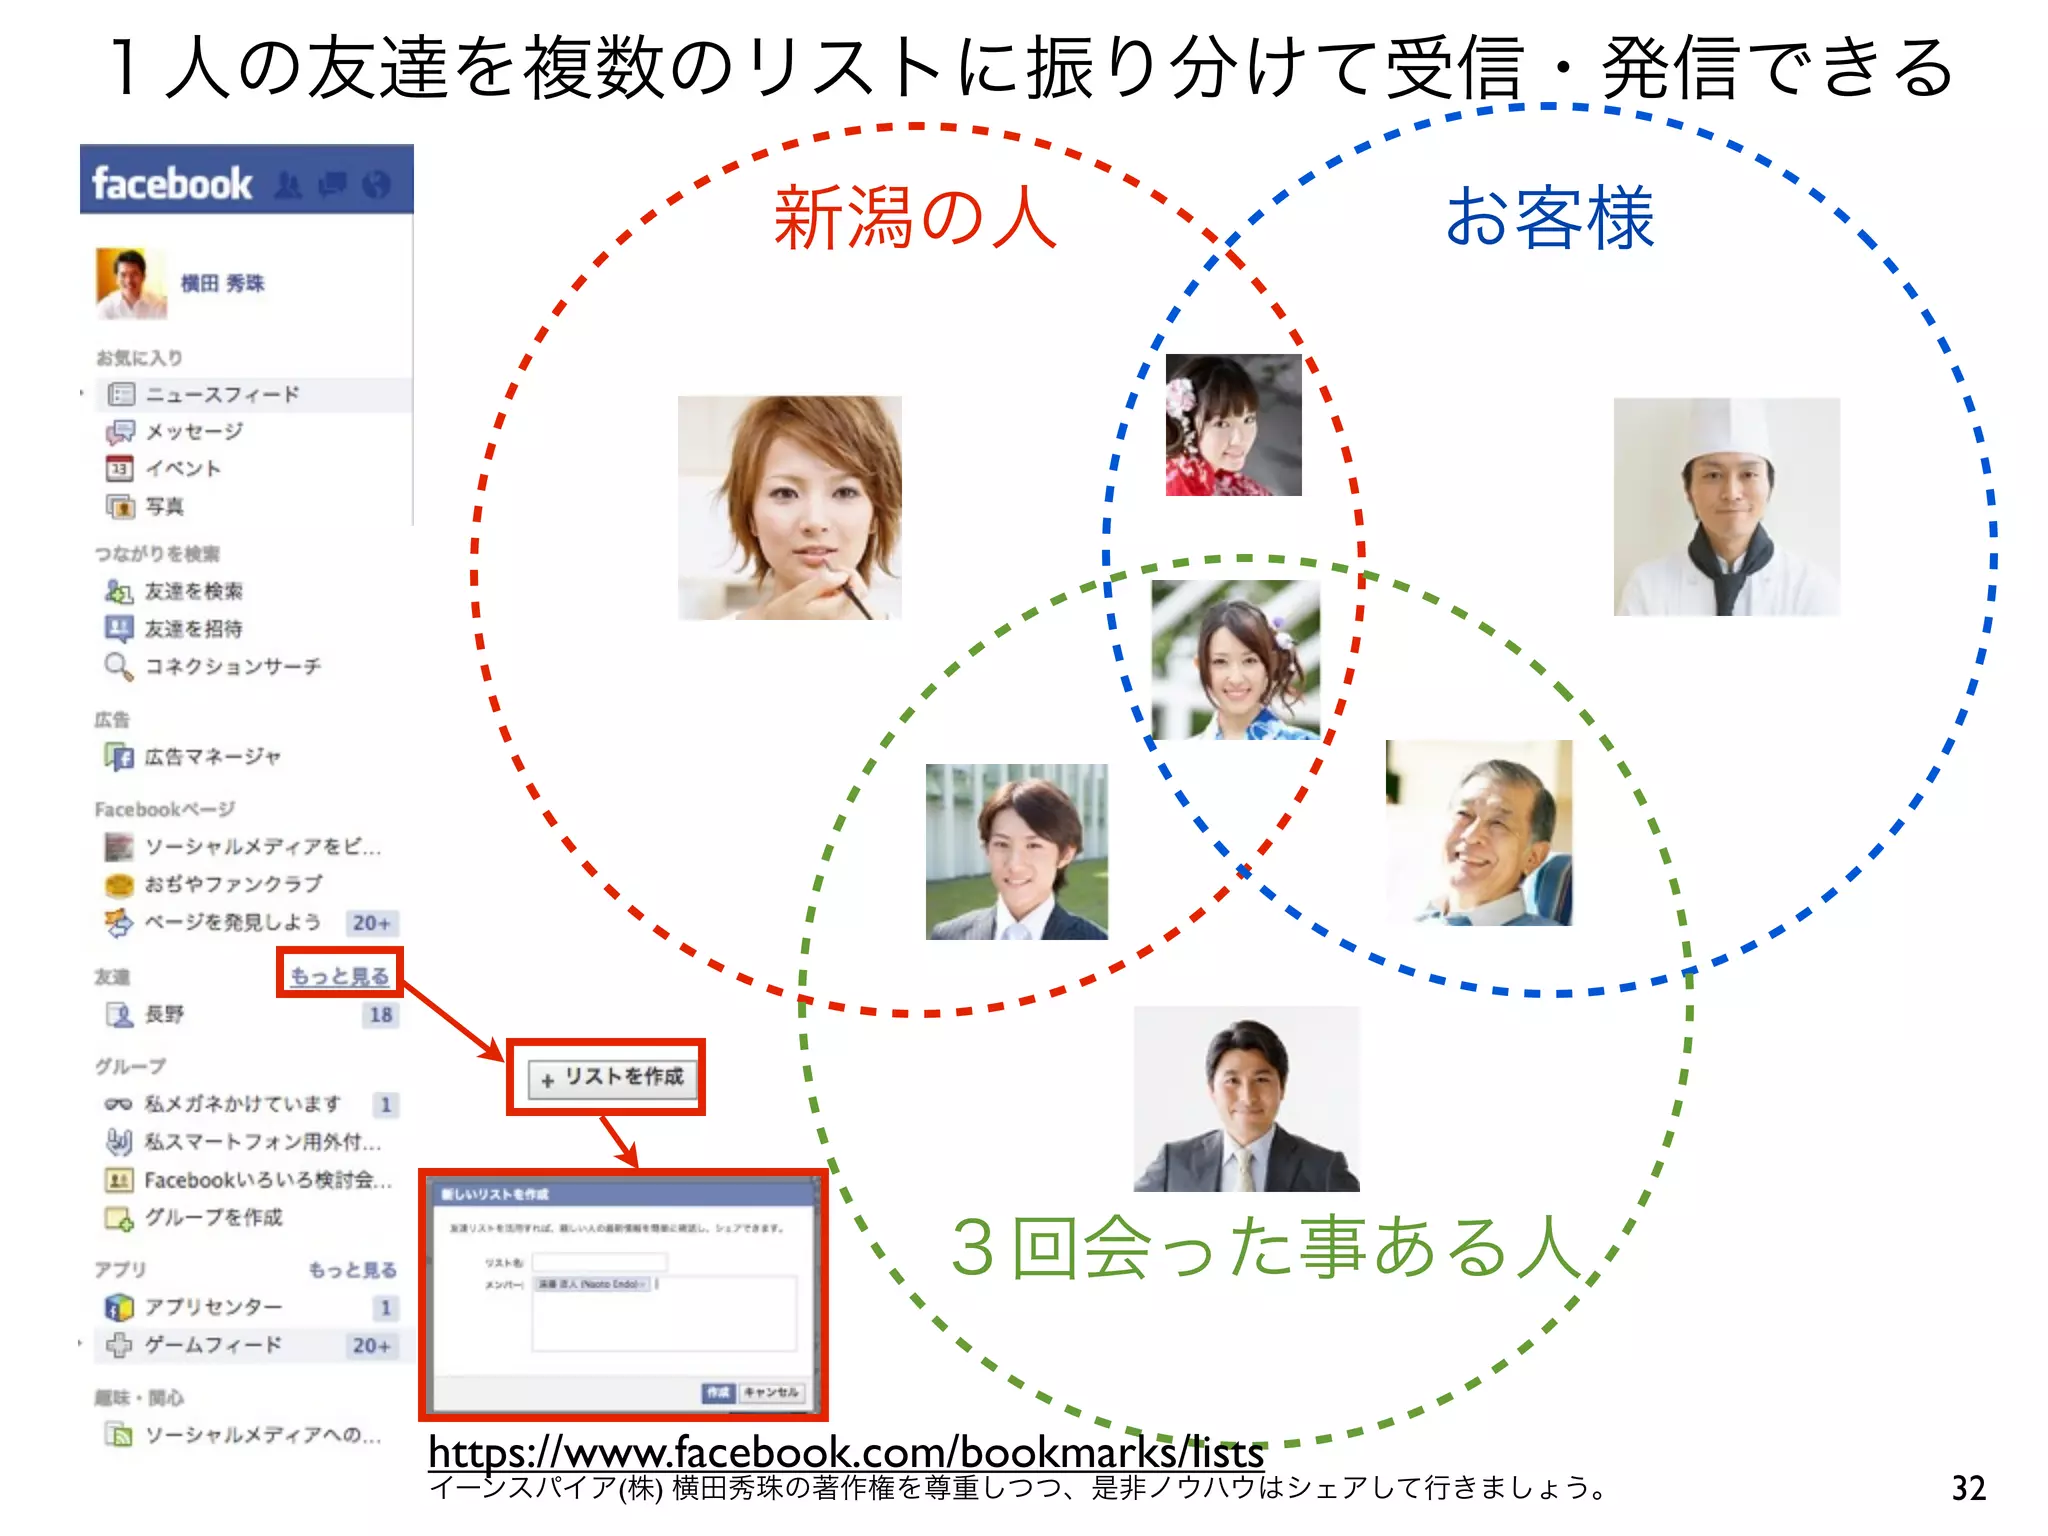The width and height of the screenshot is (2048, 1536).
Task: Click the イベント calendar icon
Action: [119, 469]
